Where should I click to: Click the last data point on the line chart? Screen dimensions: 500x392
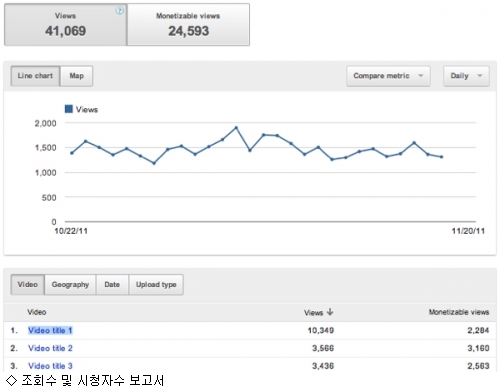[x=442, y=157]
